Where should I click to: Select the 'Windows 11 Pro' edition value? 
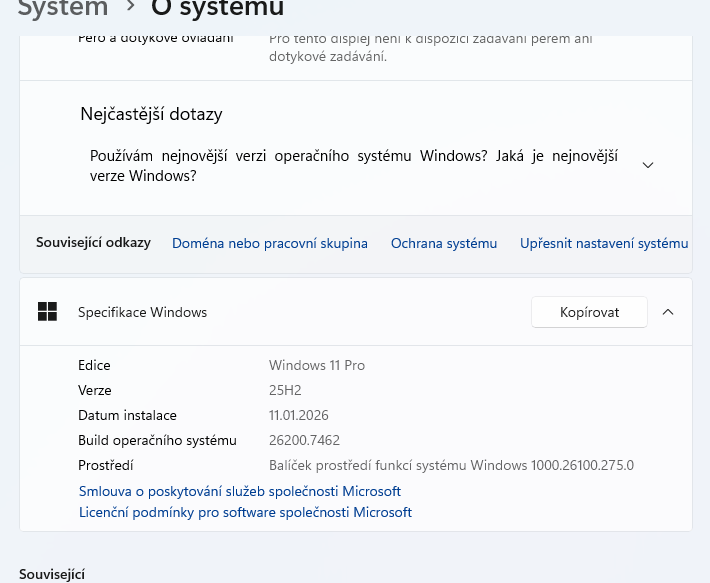pyautogui.click(x=317, y=365)
